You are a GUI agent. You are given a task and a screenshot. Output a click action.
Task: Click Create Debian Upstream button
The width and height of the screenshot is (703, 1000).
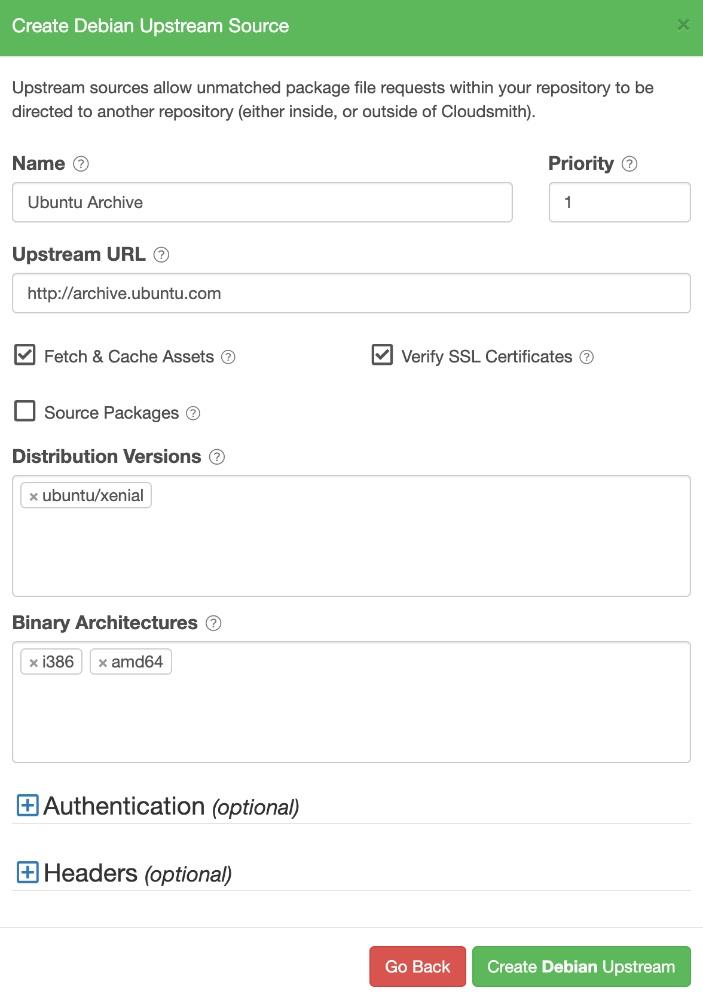[x=581, y=966]
